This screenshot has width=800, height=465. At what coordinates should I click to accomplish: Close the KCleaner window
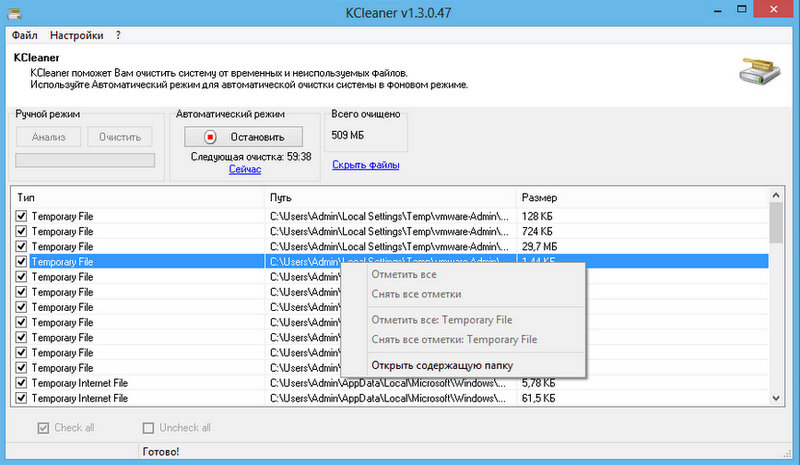coord(774,9)
